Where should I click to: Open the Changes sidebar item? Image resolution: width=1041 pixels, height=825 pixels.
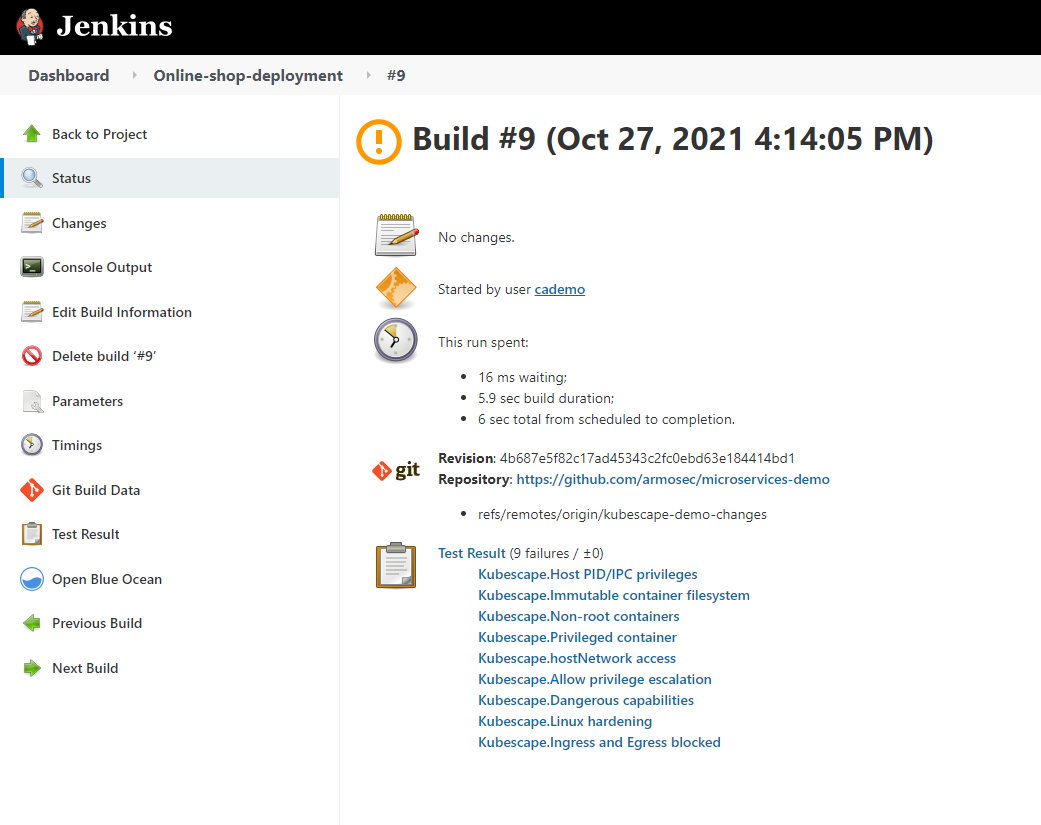point(79,223)
